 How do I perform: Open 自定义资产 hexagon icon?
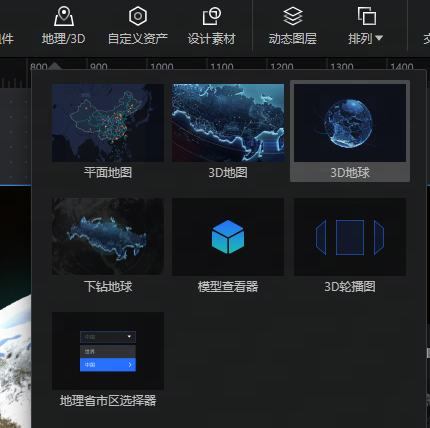click(138, 16)
